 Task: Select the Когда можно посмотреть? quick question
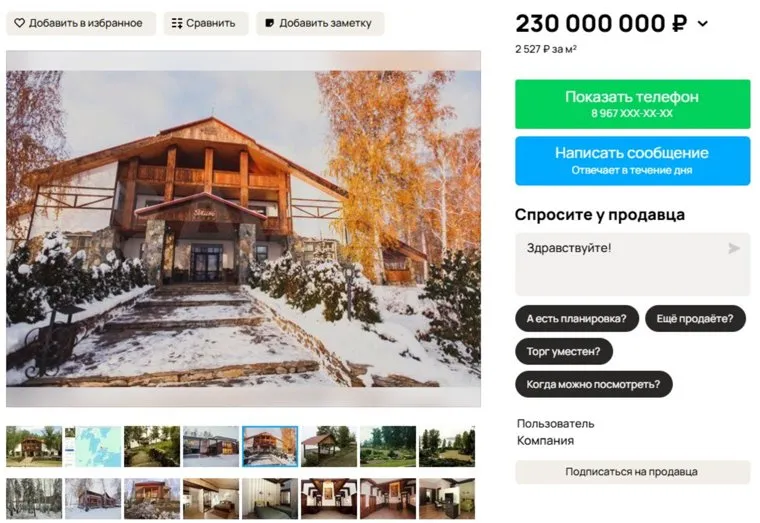[x=594, y=384]
